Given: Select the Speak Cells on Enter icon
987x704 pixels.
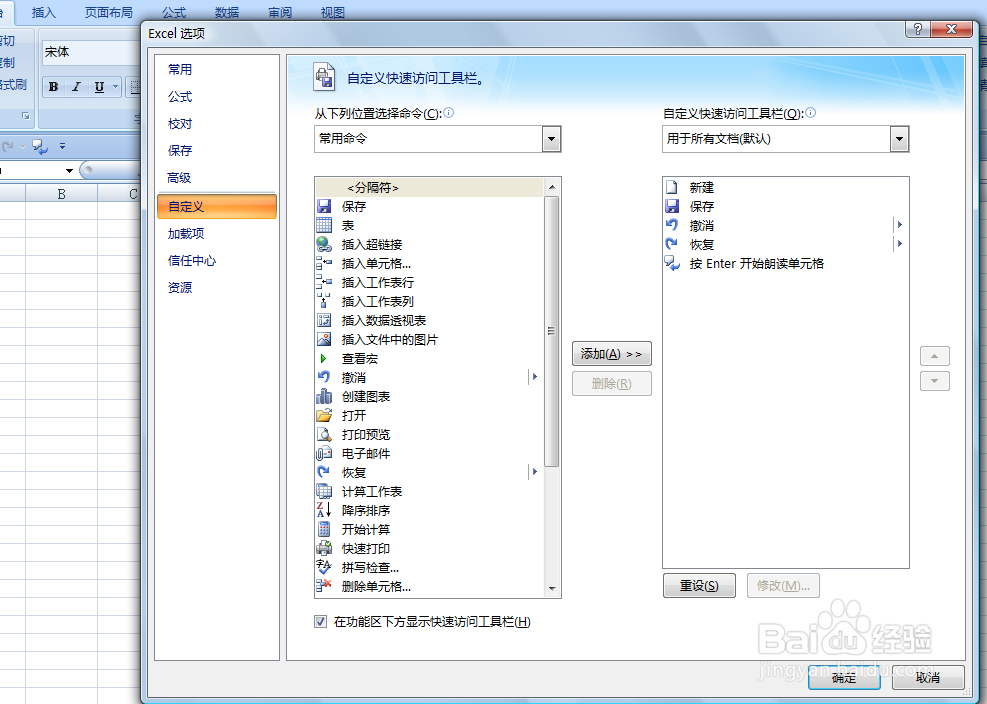Looking at the screenshot, I should pyautogui.click(x=672, y=263).
